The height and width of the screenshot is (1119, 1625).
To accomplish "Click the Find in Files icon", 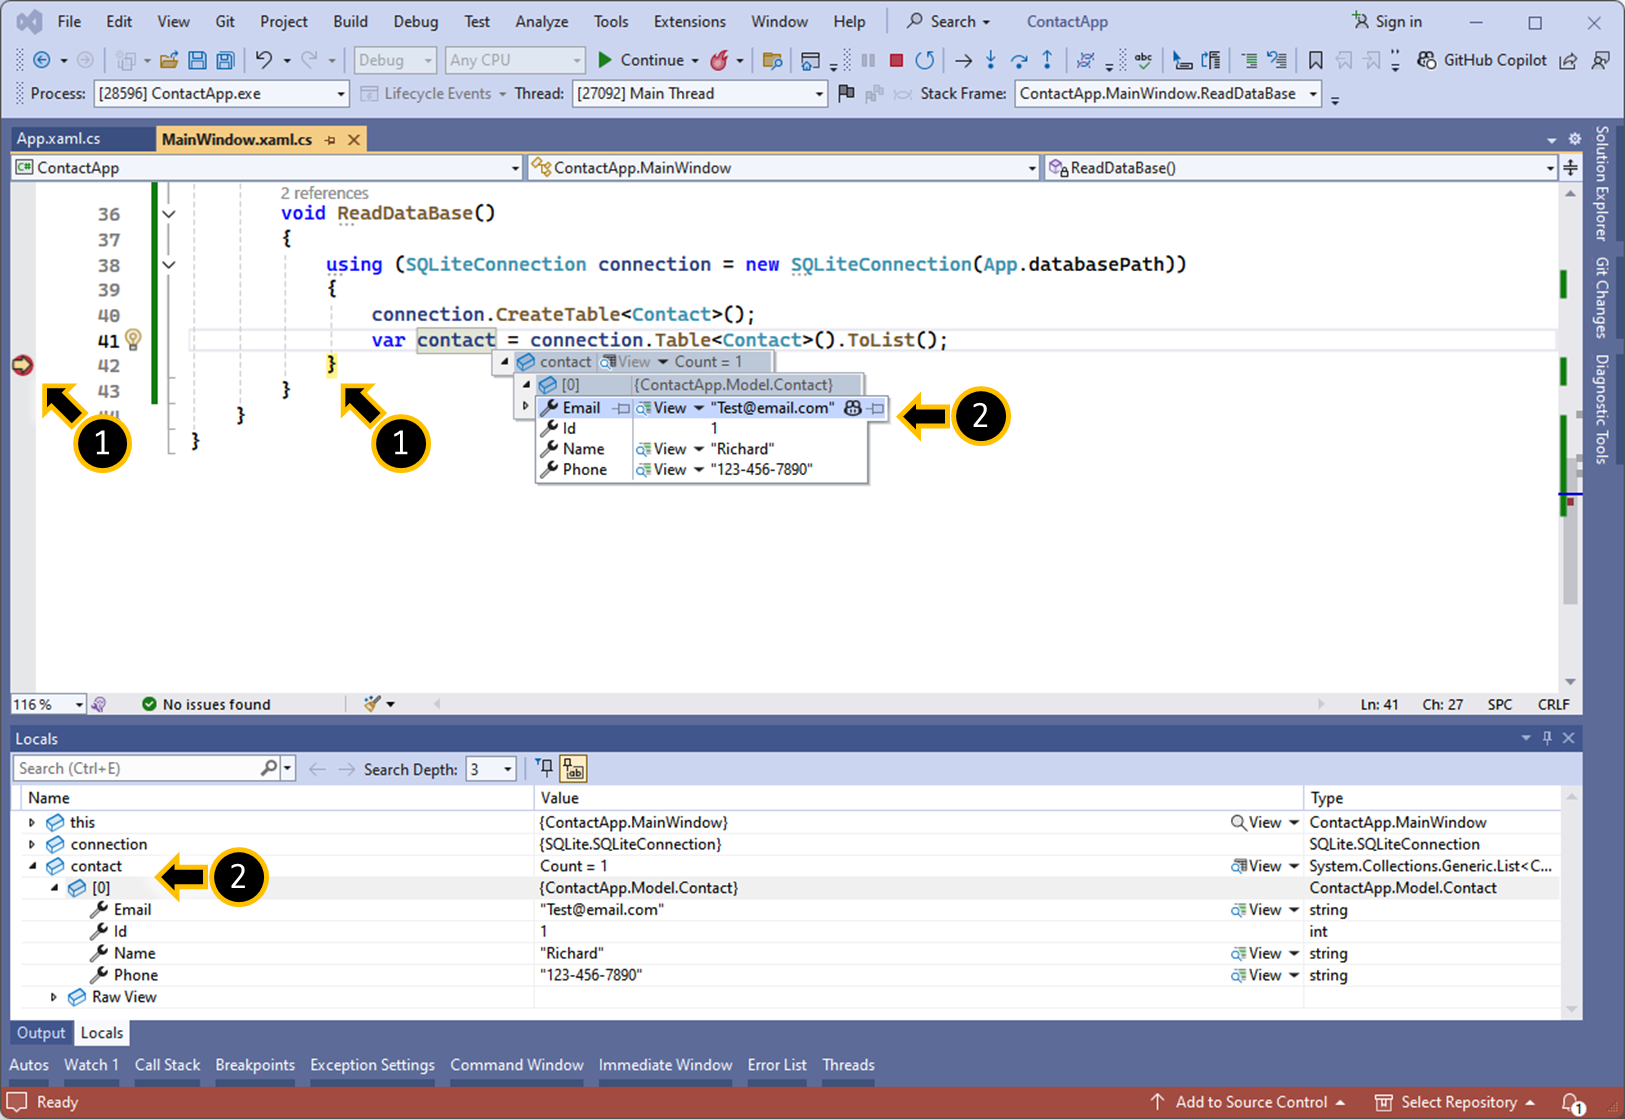I will coord(772,60).
